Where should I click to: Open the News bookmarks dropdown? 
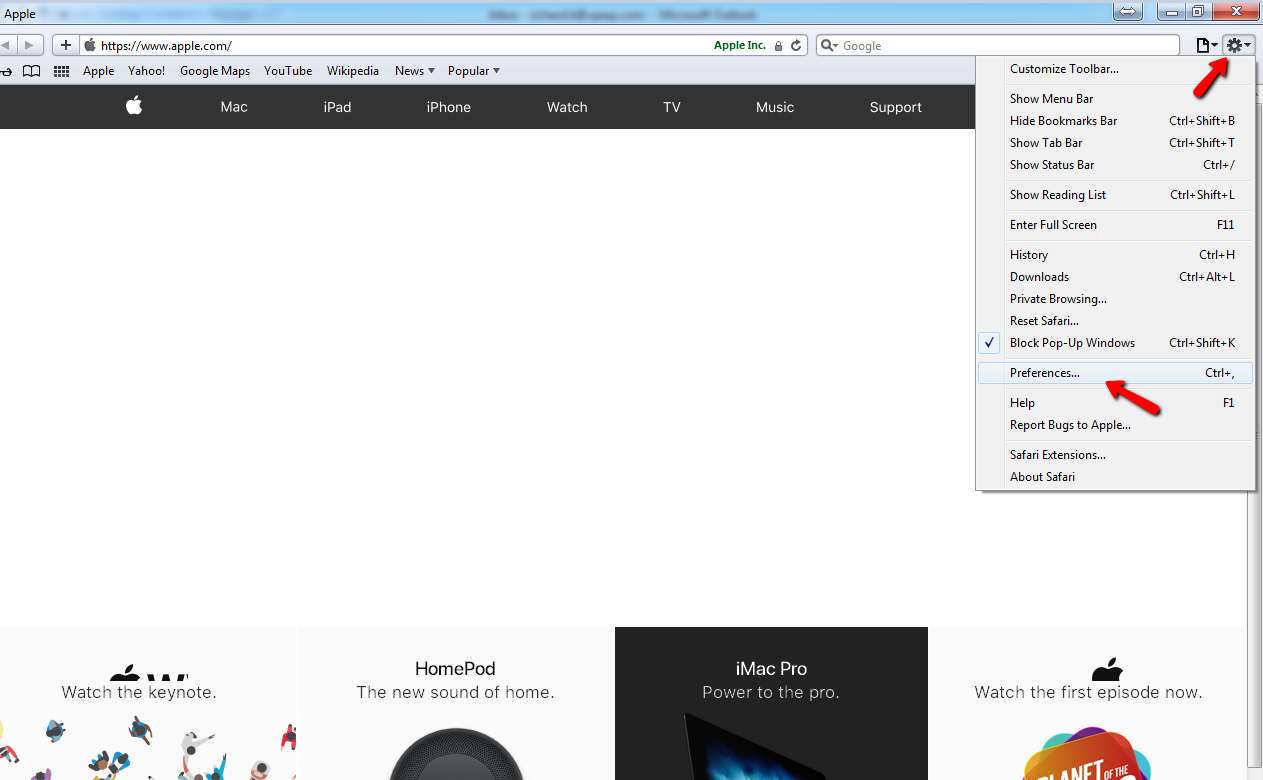point(415,71)
